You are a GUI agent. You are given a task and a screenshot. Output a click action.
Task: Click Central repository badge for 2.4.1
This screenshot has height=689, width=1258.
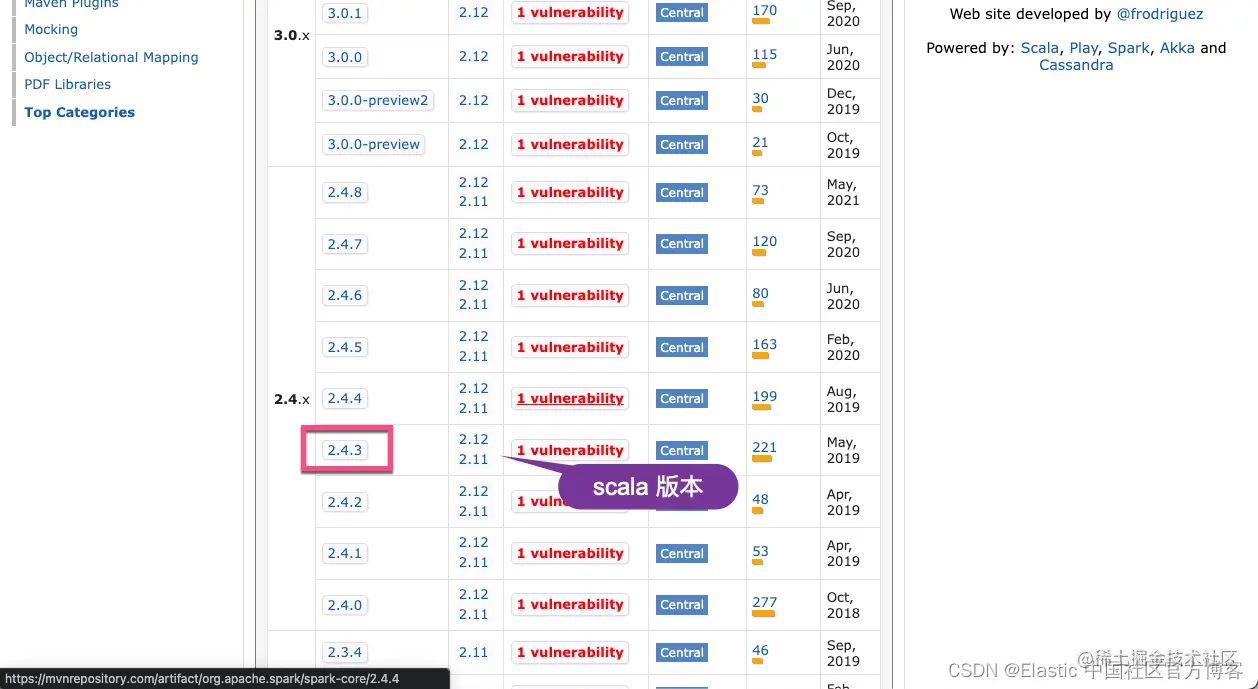tap(682, 554)
